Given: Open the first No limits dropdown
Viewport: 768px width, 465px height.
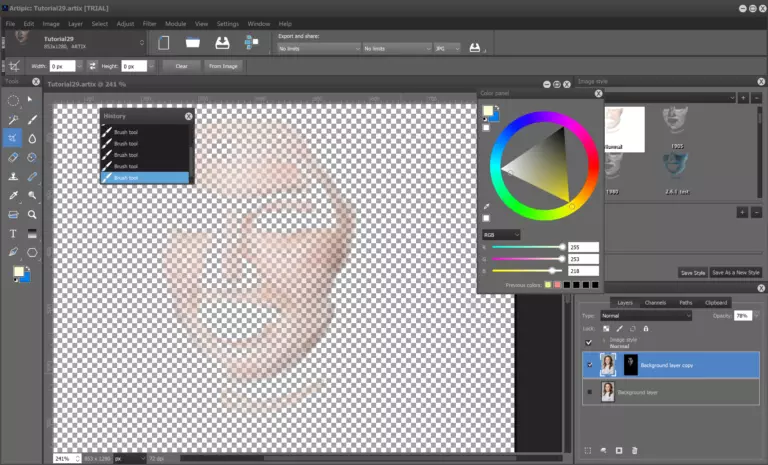Looking at the screenshot, I should [x=319, y=49].
